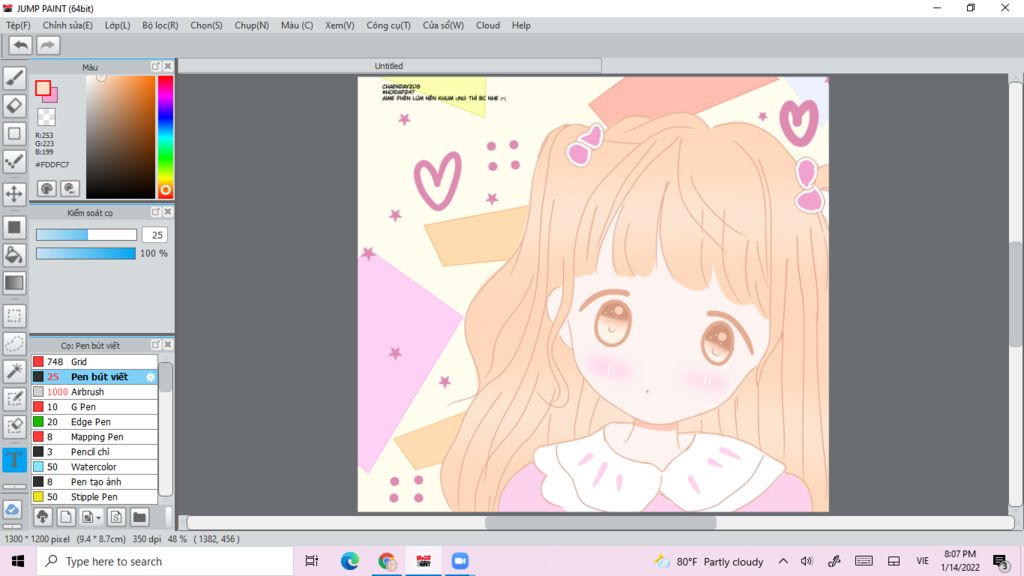Screen dimensions: 1024x576
Task: Open the Lớp(L) menu
Action: pyautogui.click(x=118, y=25)
